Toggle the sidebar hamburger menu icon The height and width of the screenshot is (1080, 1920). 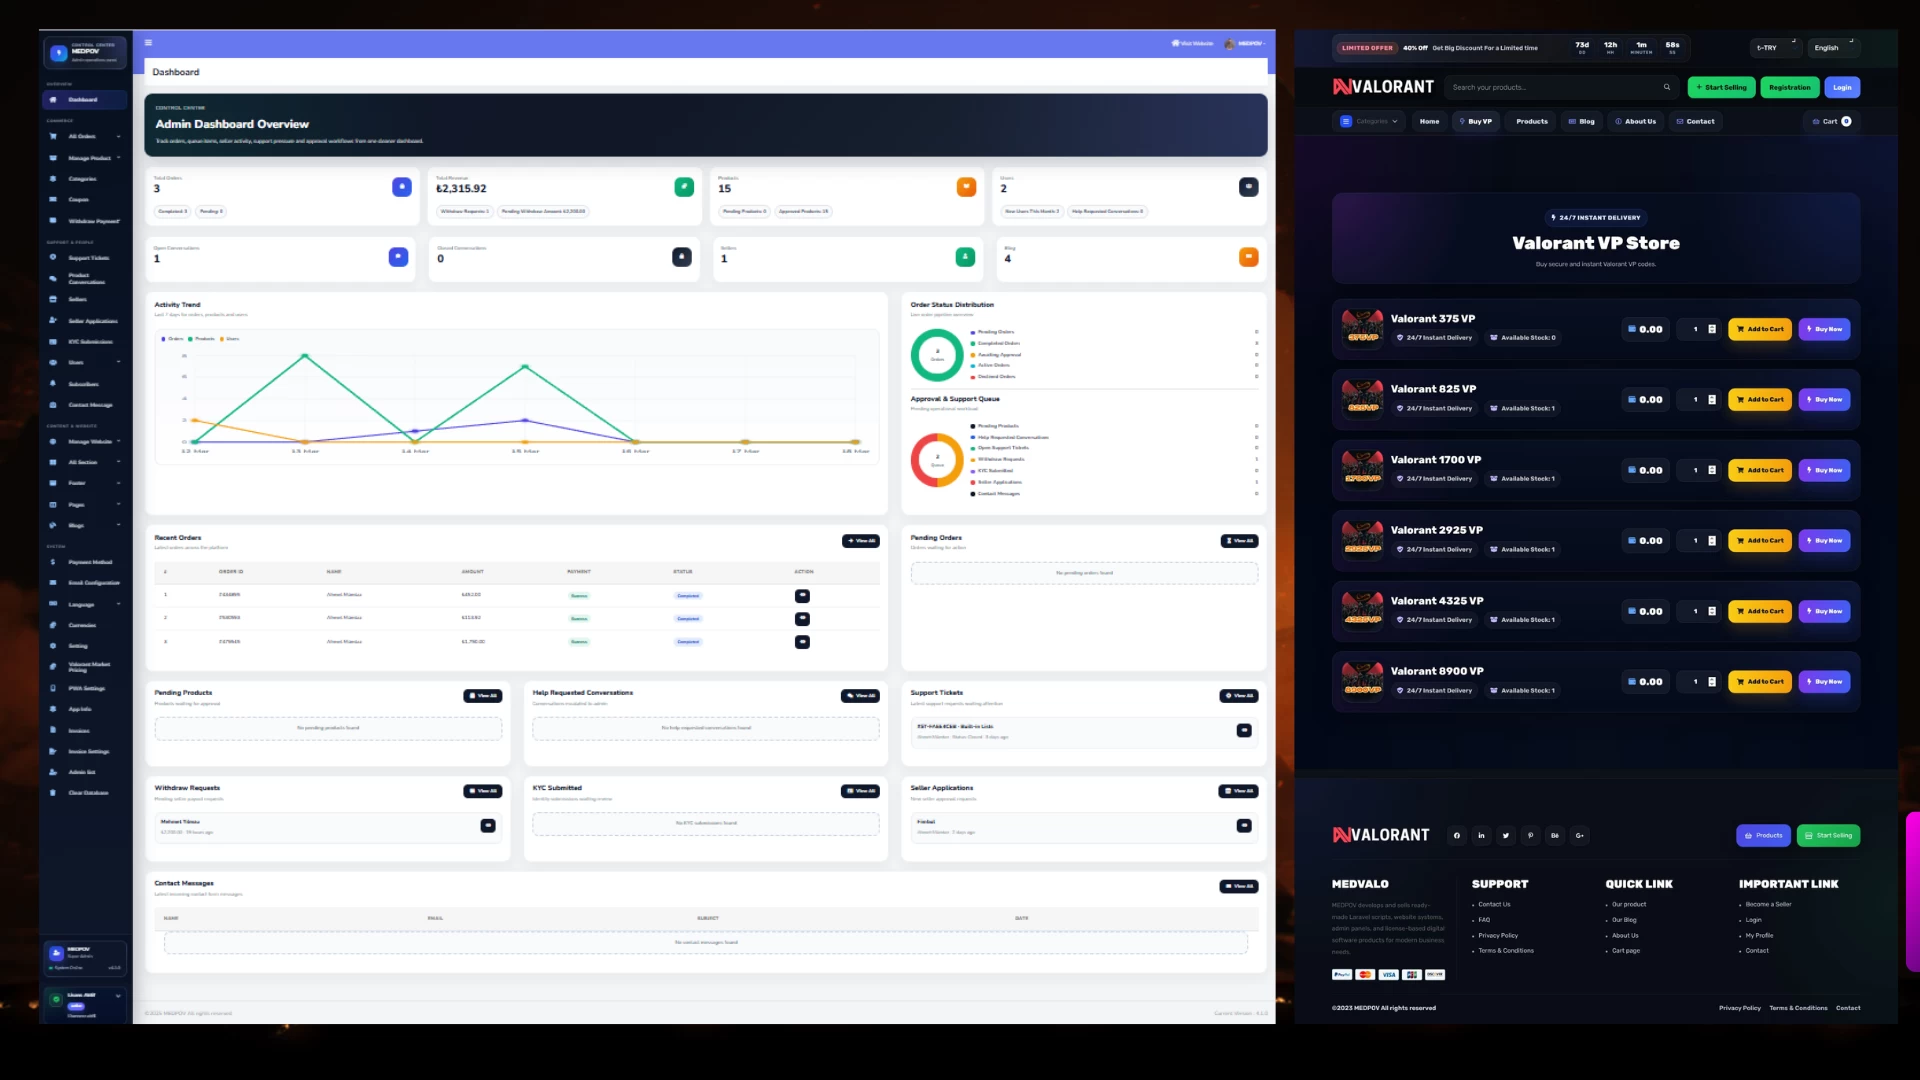[x=148, y=43]
